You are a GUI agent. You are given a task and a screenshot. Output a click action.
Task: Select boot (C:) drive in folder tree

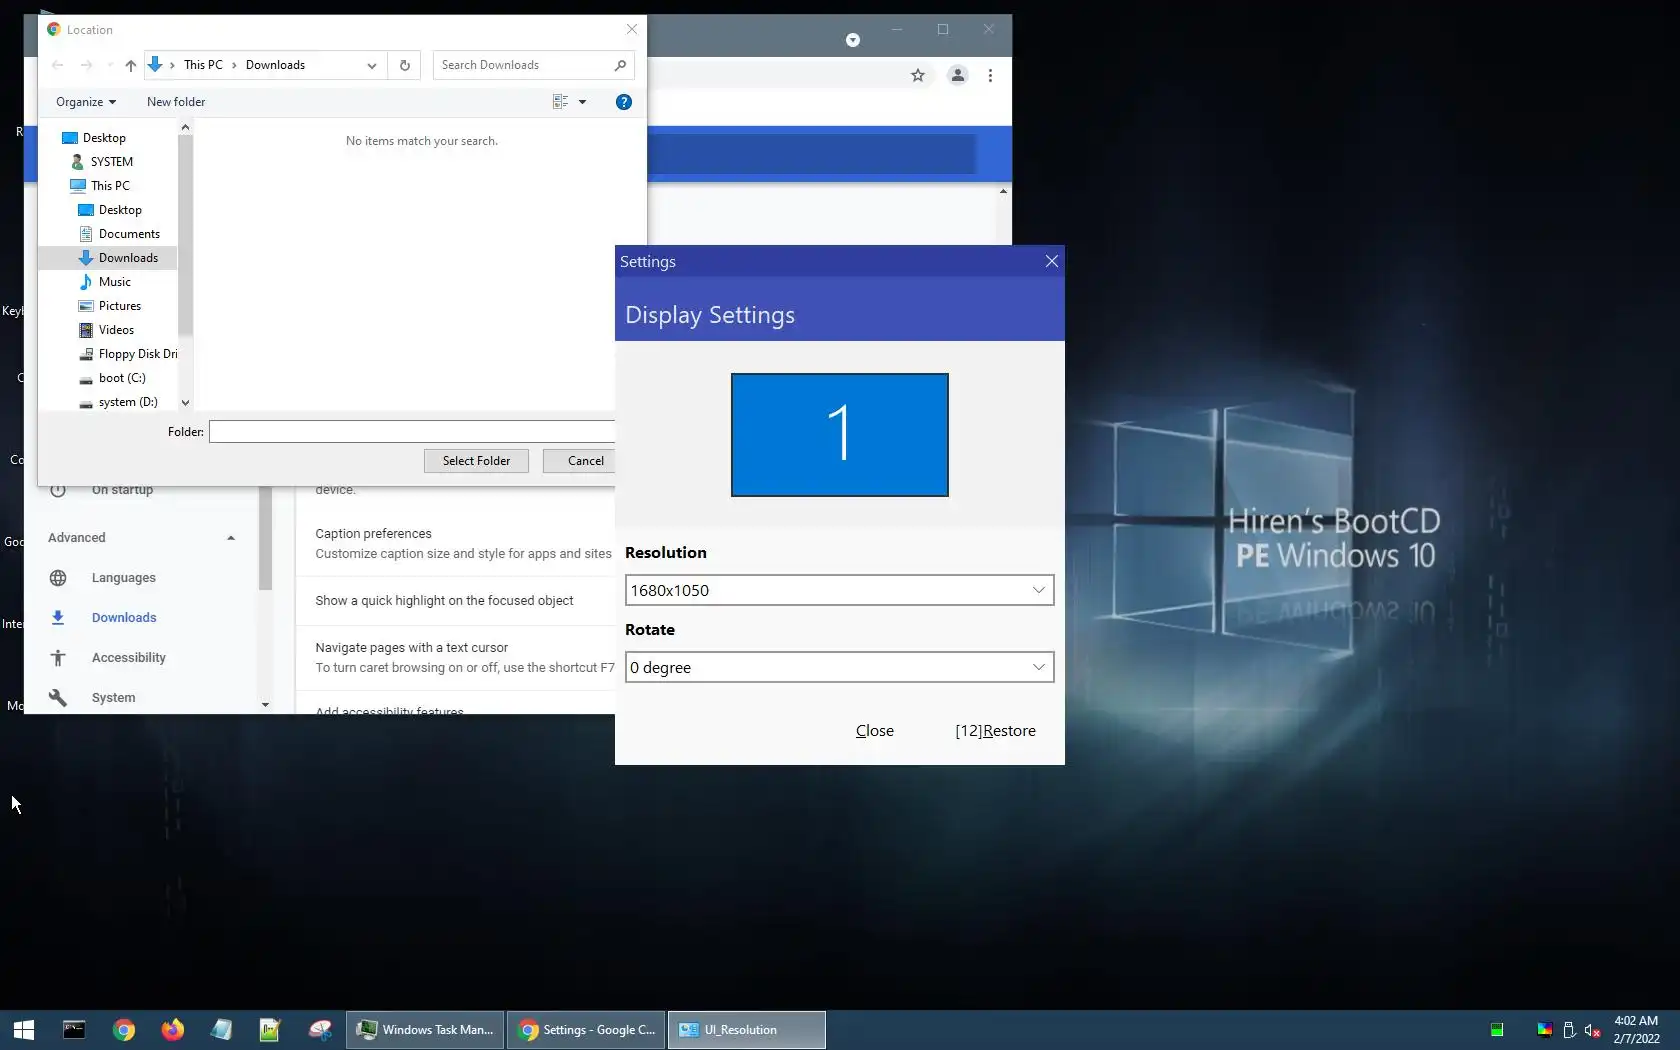tap(122, 378)
